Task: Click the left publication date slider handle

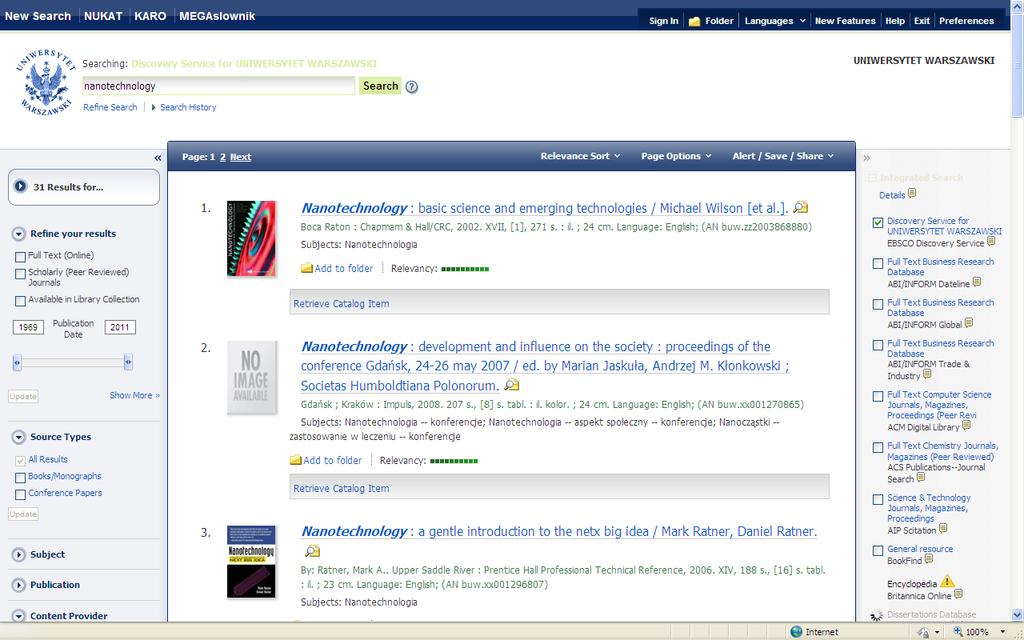Action: [x=17, y=362]
